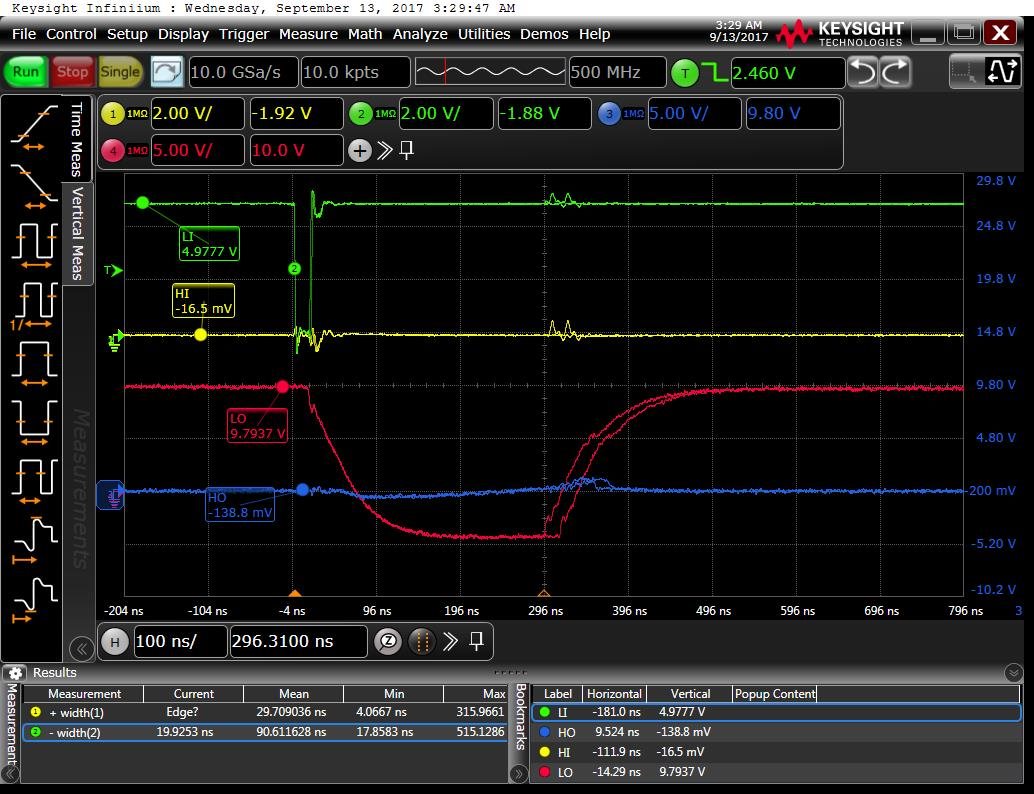Screen dimensions: 1034x794
Task: Open the File menu
Action: pyautogui.click(x=24, y=34)
